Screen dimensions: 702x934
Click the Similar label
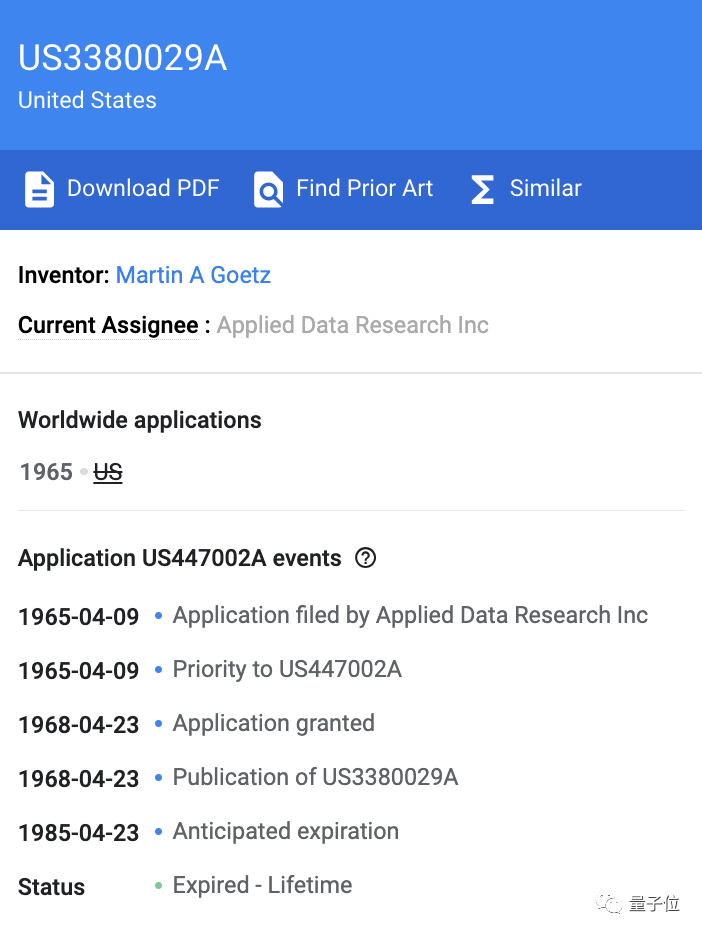click(x=545, y=188)
